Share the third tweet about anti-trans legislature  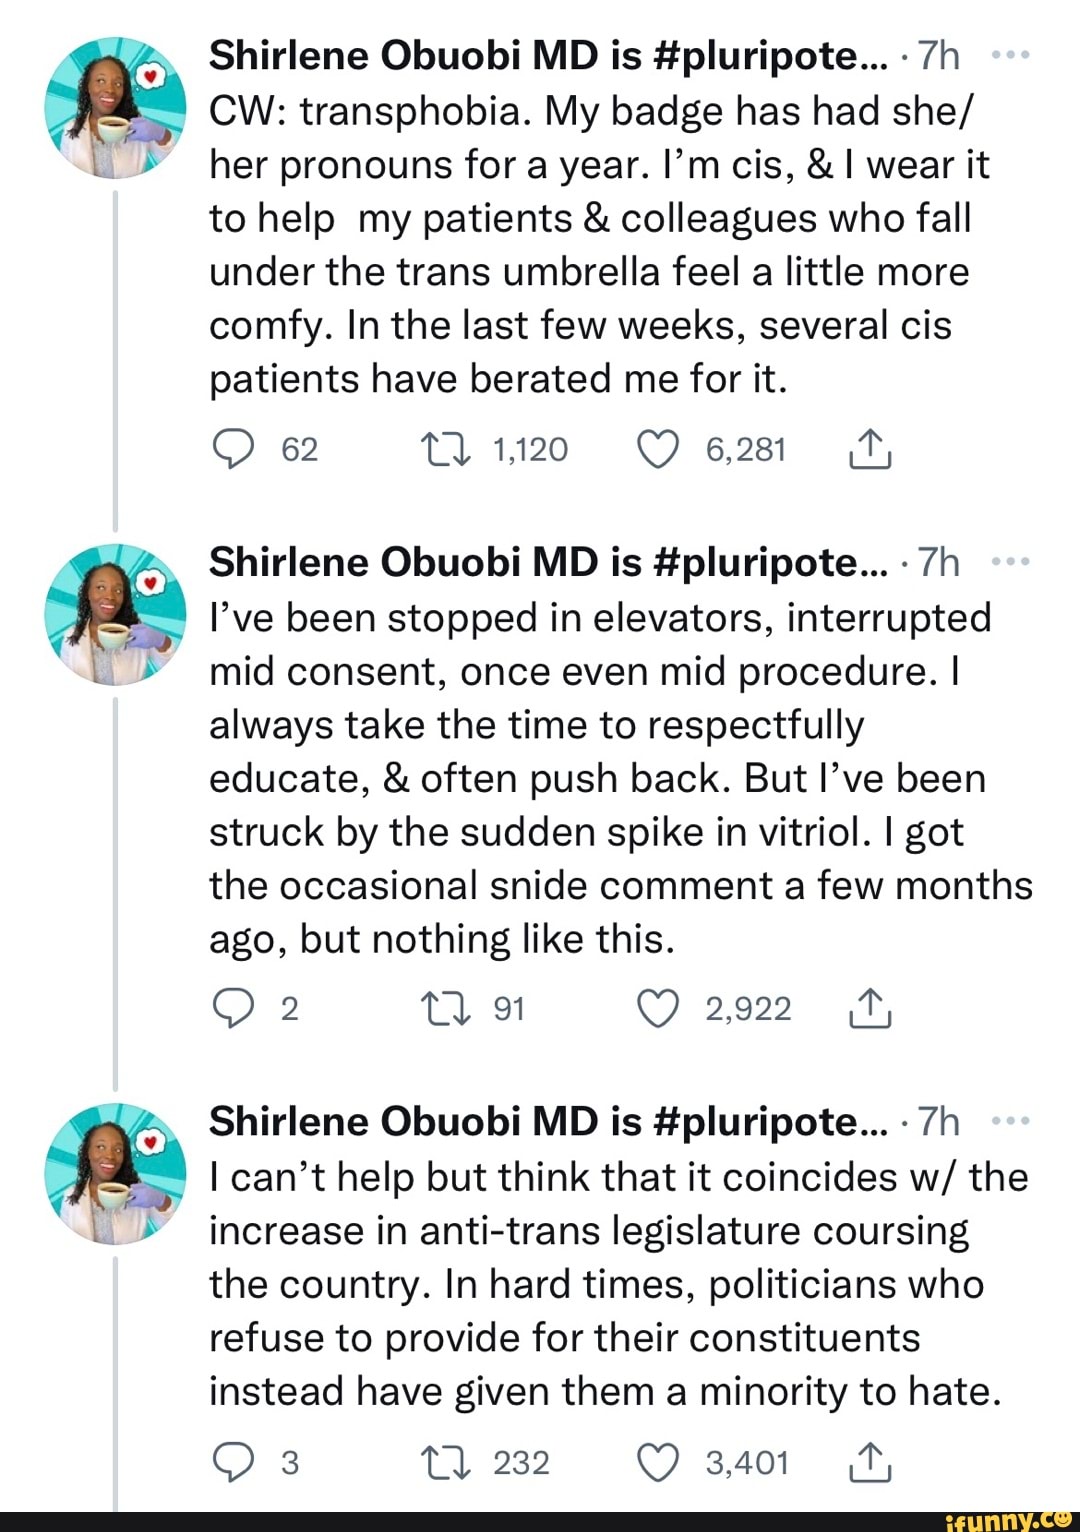869,1463
